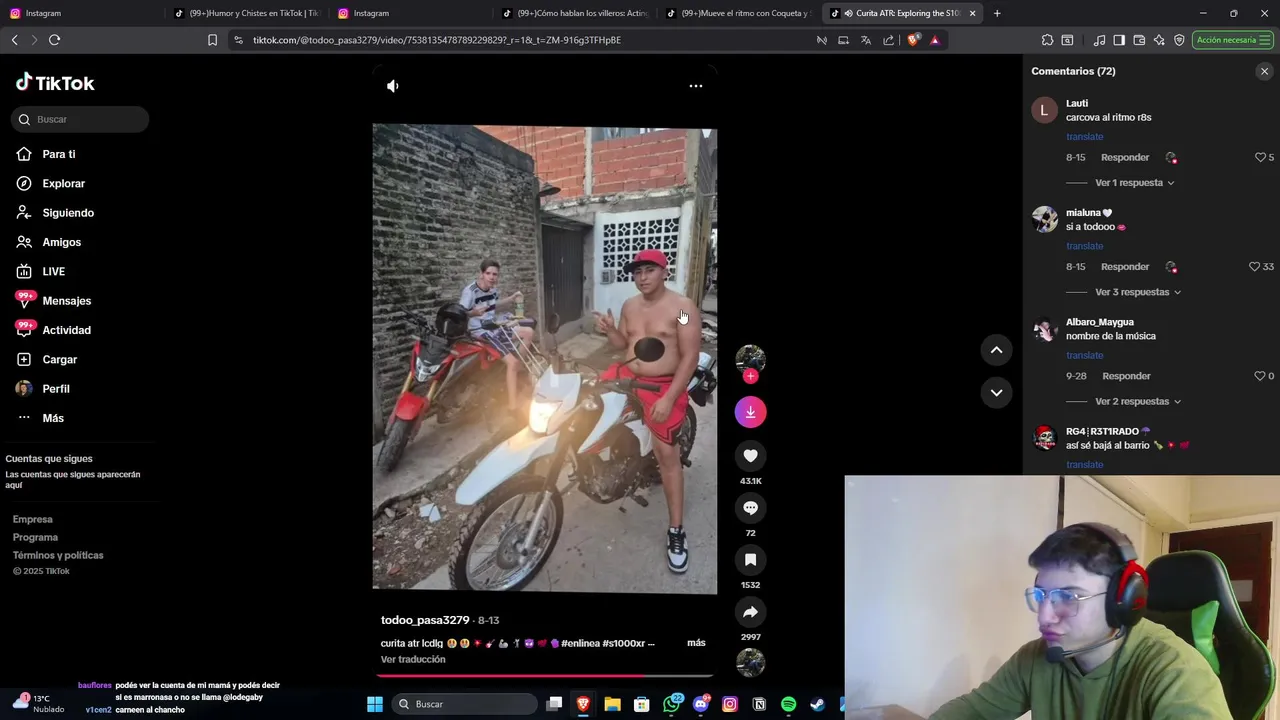Close the Comentarios panel
This screenshot has width=1280, height=720.
[x=1264, y=71]
